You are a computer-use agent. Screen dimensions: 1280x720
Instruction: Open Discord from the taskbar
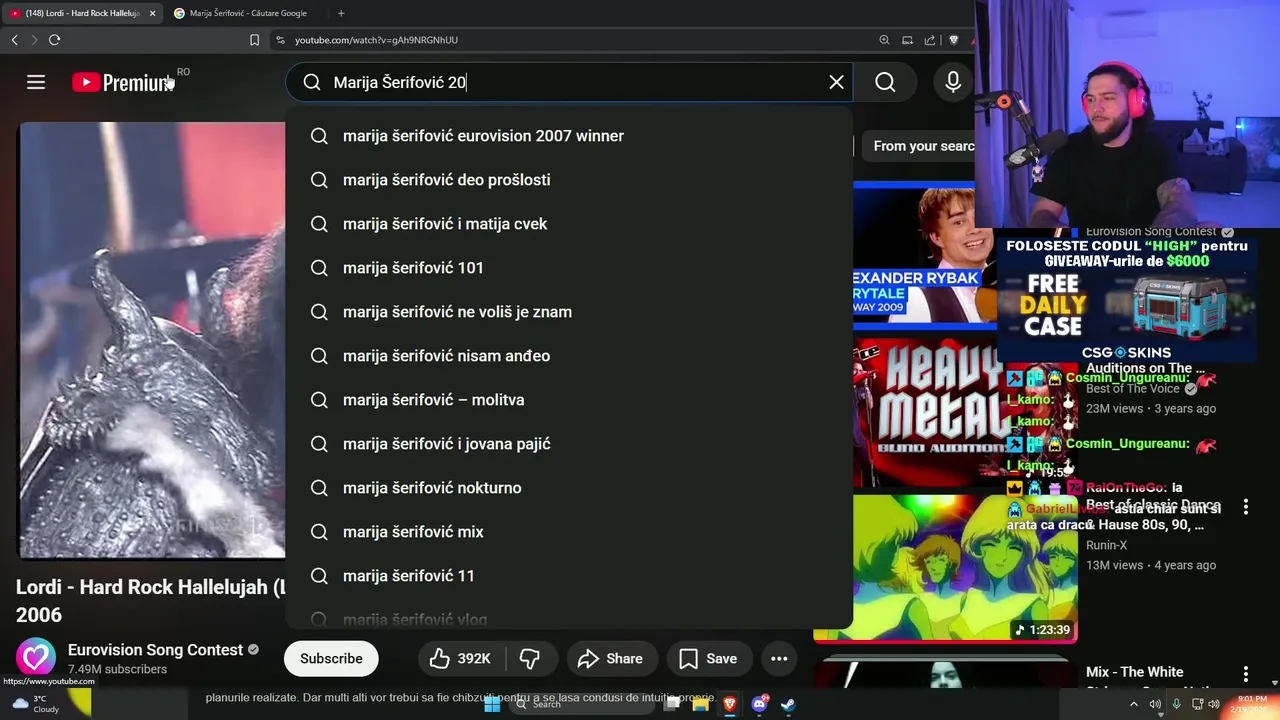point(759,704)
